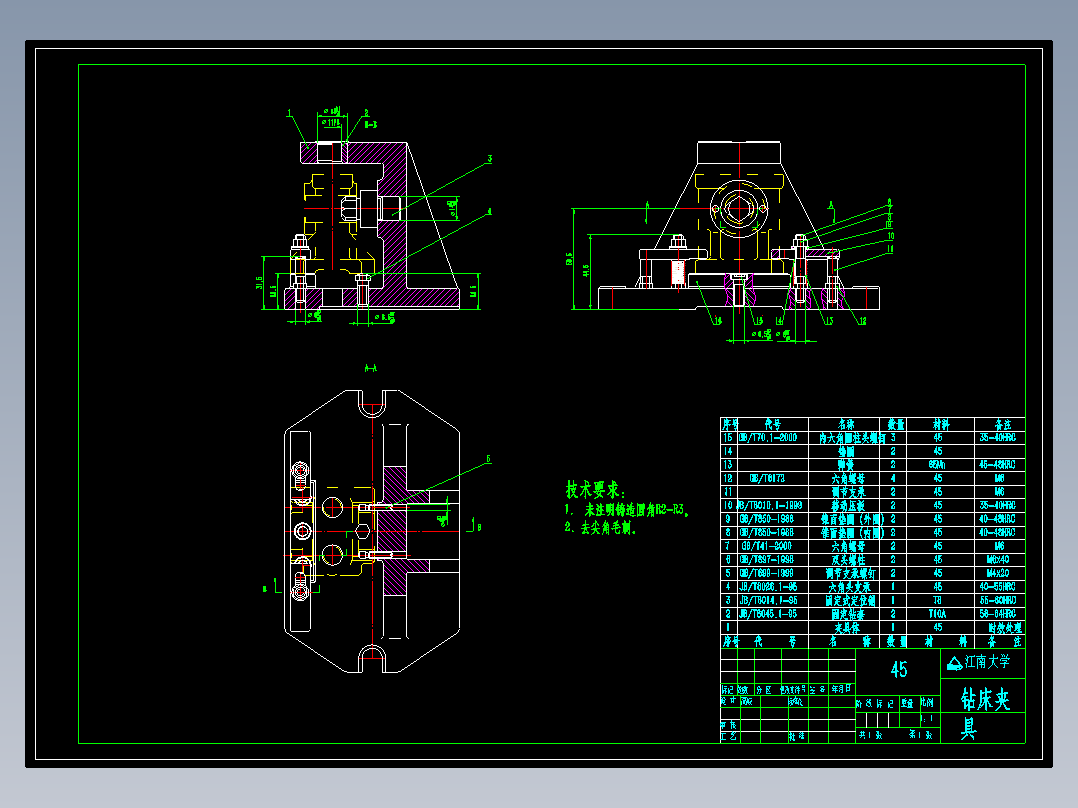Image resolution: width=1078 pixels, height=808 pixels.
Task: Click the 钻床夹具 drawing title text
Action: [x=984, y=714]
